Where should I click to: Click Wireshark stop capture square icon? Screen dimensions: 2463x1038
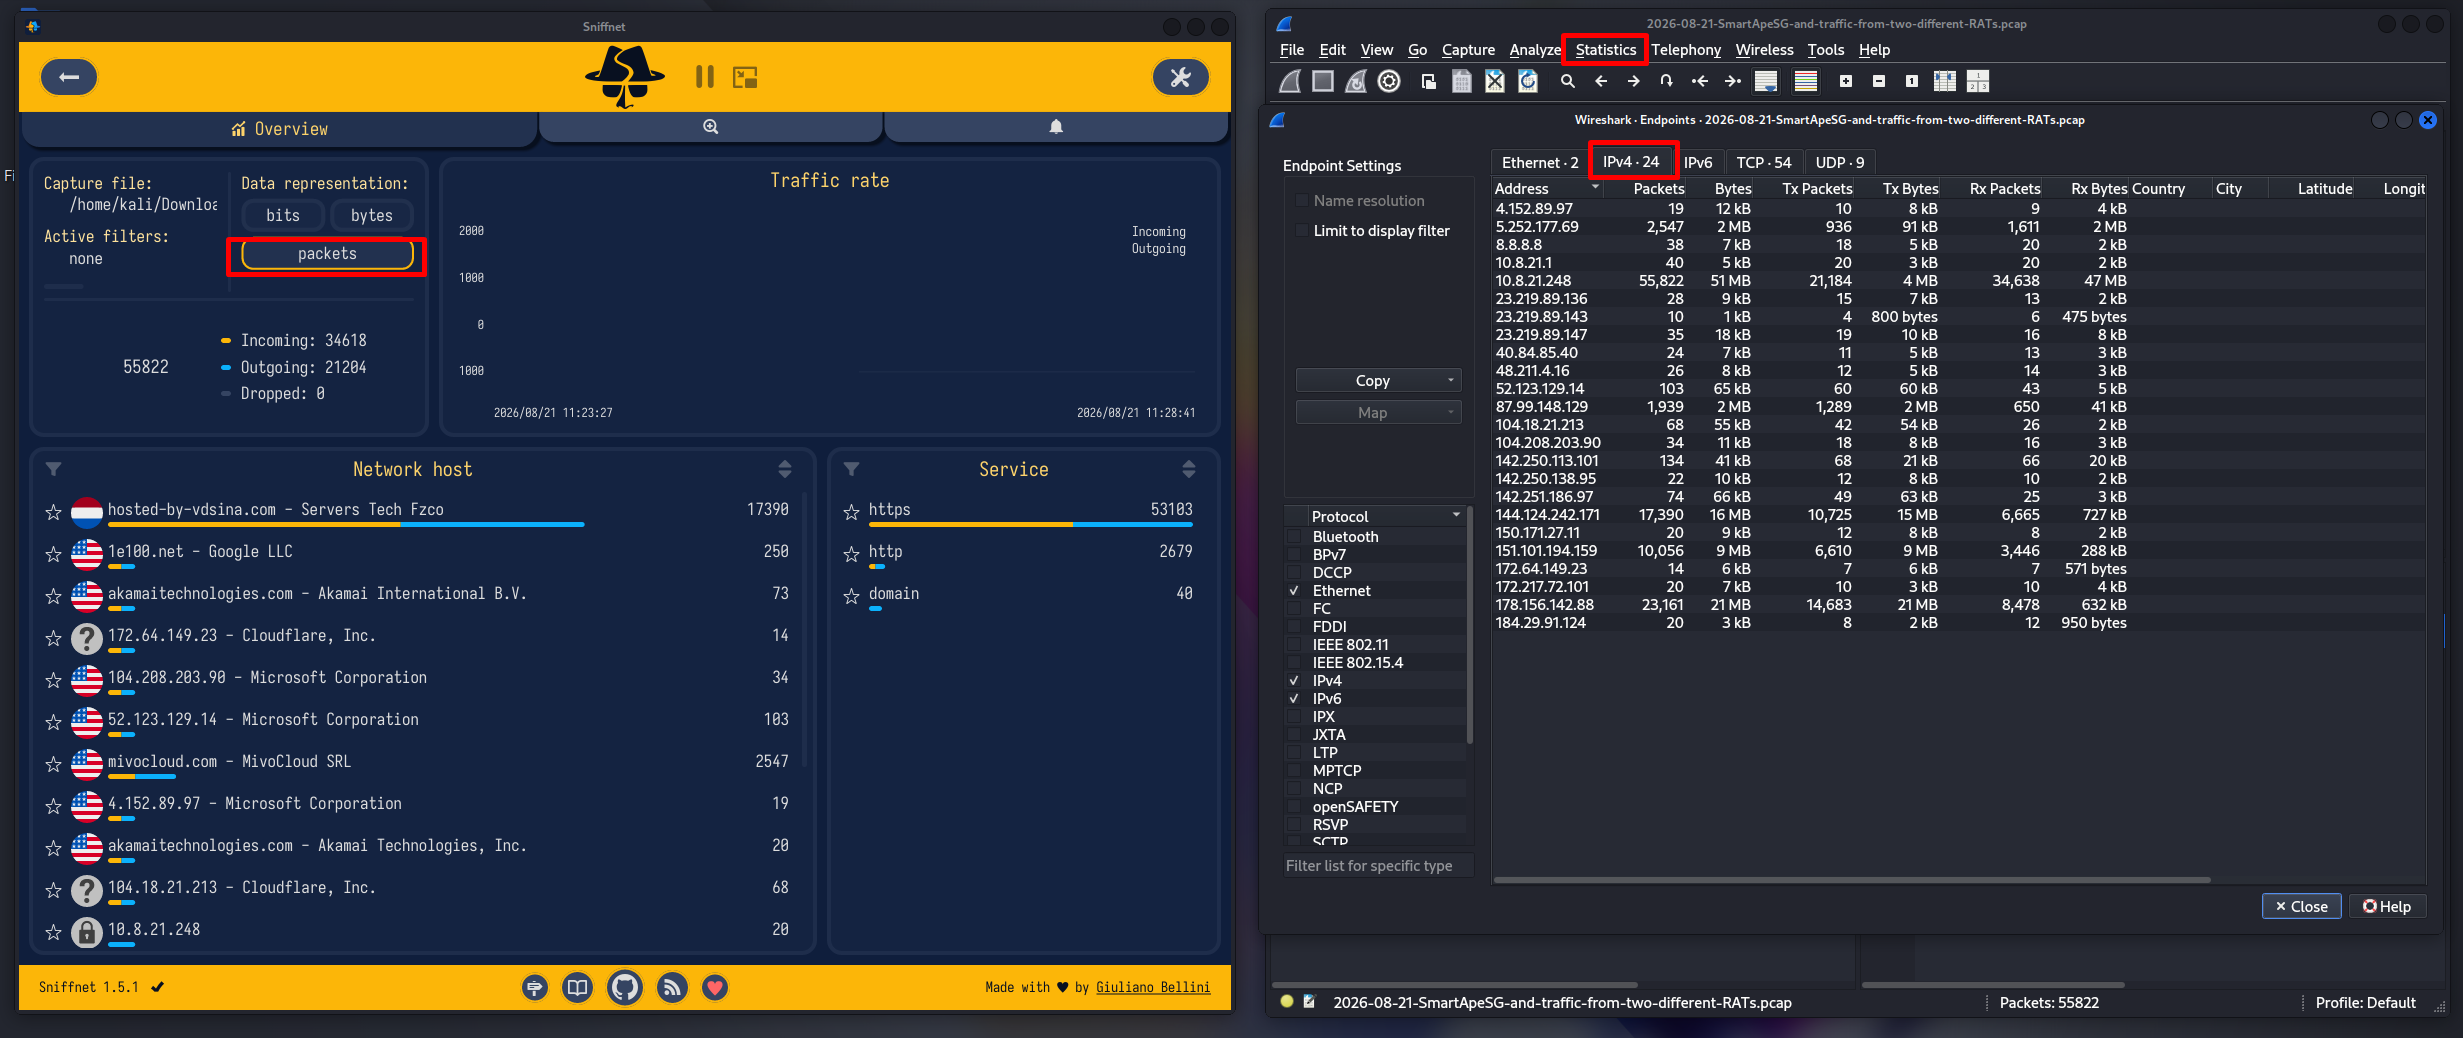pos(1323,82)
